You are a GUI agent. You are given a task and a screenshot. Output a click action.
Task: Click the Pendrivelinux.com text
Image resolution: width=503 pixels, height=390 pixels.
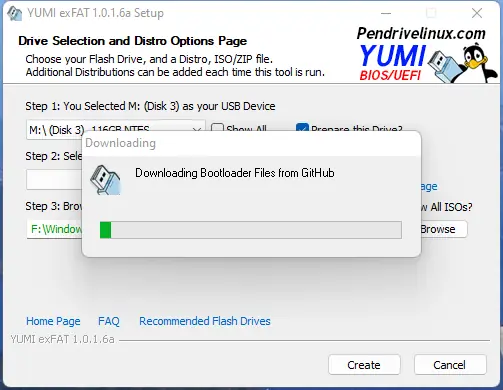(421, 34)
